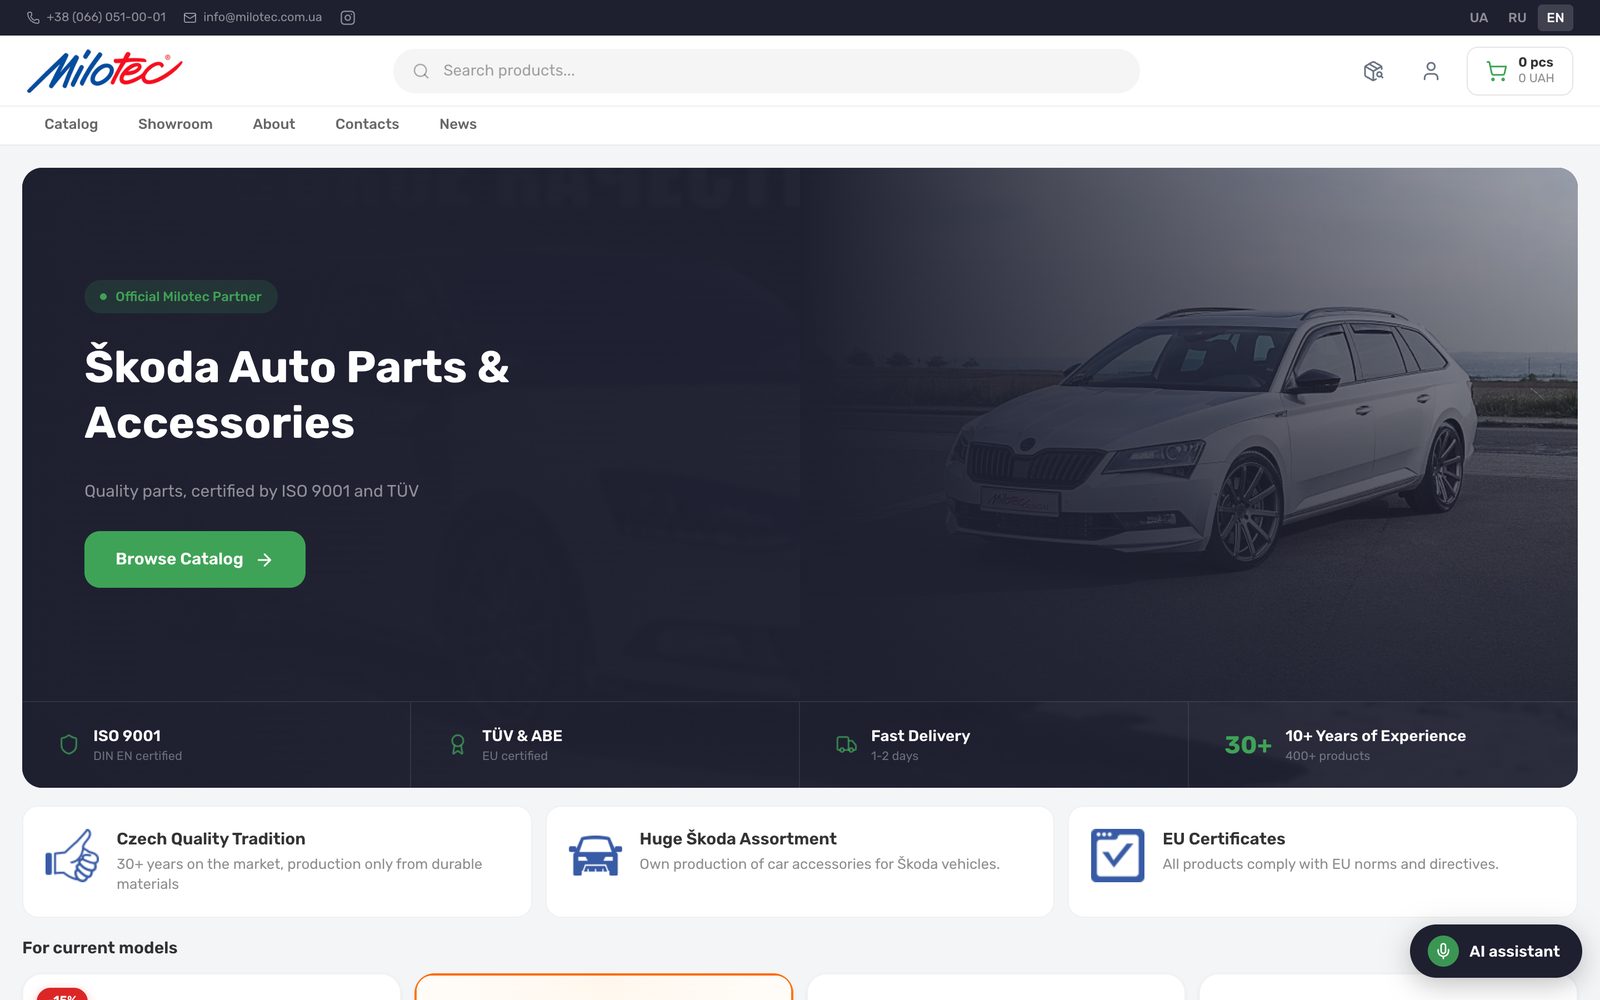Click 'Quality parts, certified by ISO 9001 and TÜV'
Viewport: 1600px width, 1000px height.
pyautogui.click(x=251, y=491)
